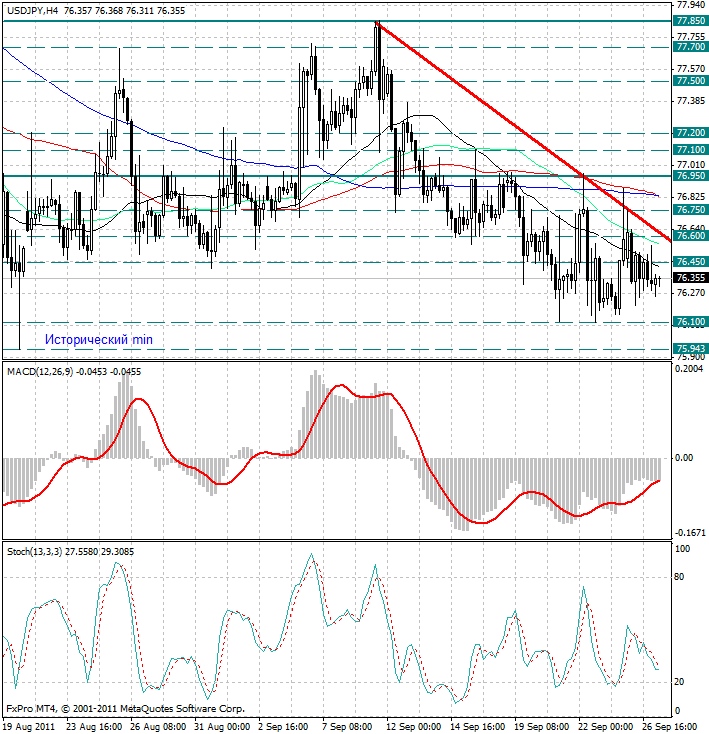Select the 76.100 price level label
709x734 pixels.
pos(690,322)
